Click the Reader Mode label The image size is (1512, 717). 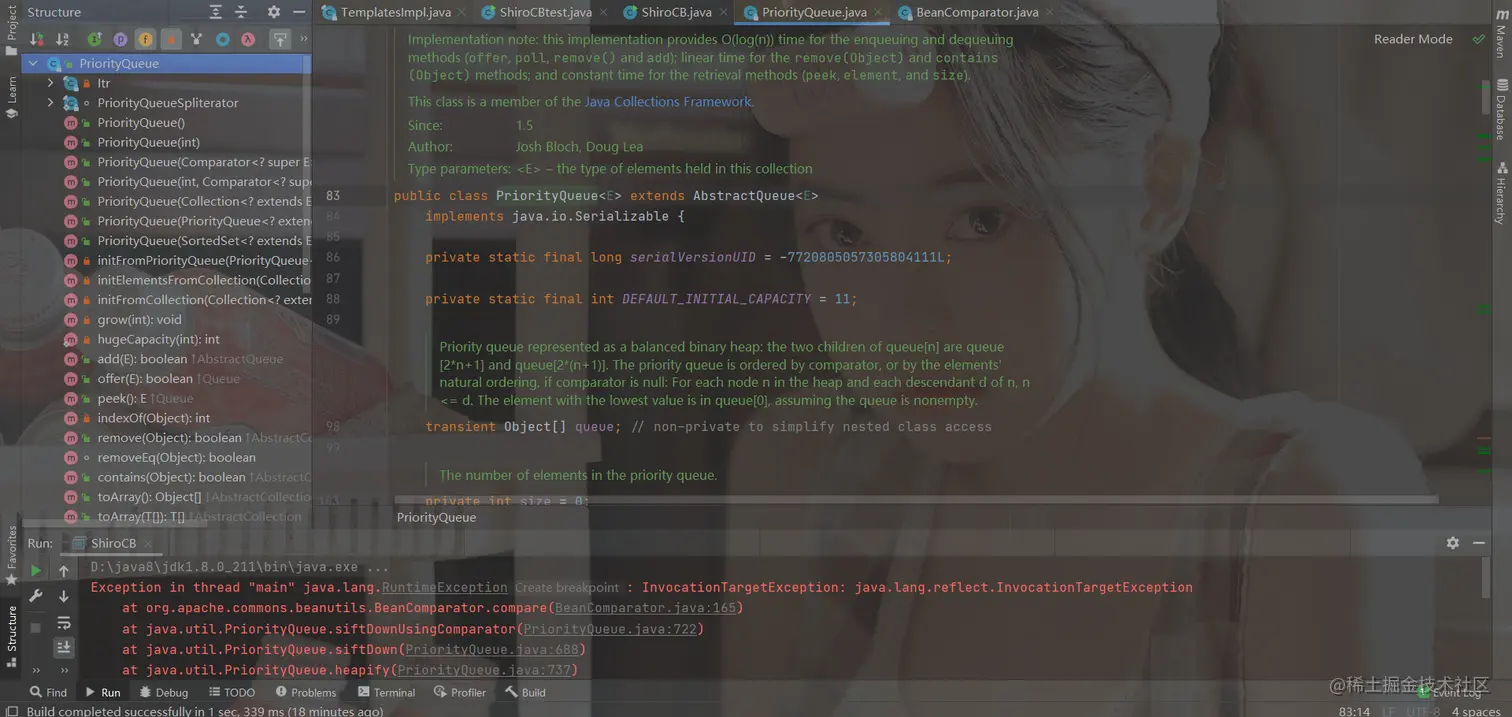(1412, 39)
